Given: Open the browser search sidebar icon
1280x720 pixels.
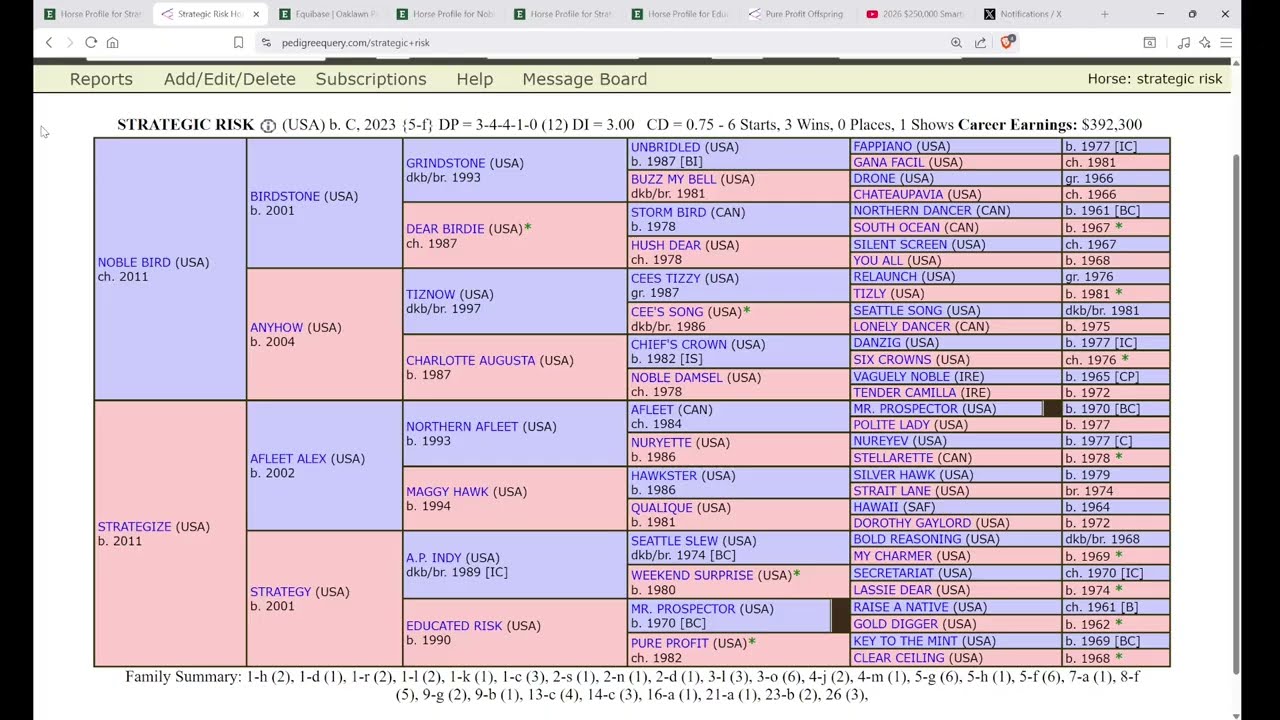Looking at the screenshot, I should pos(1150,42).
